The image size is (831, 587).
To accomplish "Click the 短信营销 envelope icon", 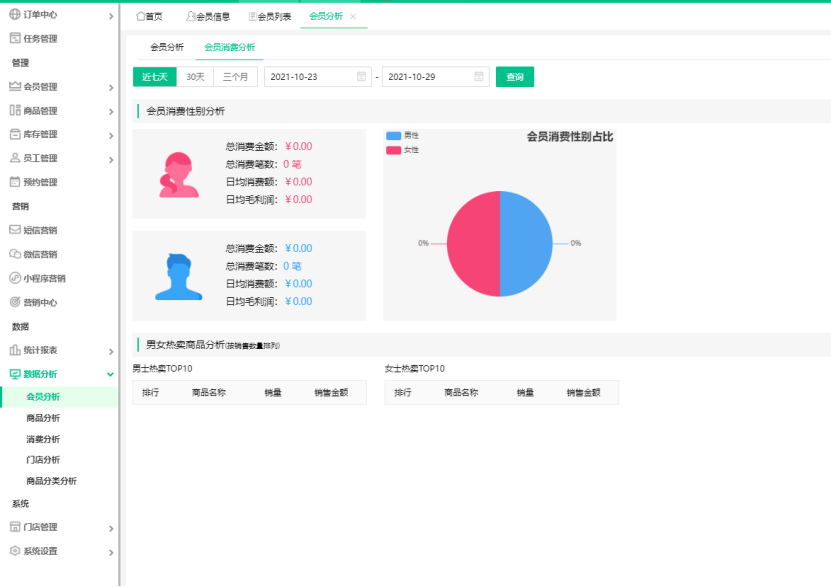I will pos(15,230).
